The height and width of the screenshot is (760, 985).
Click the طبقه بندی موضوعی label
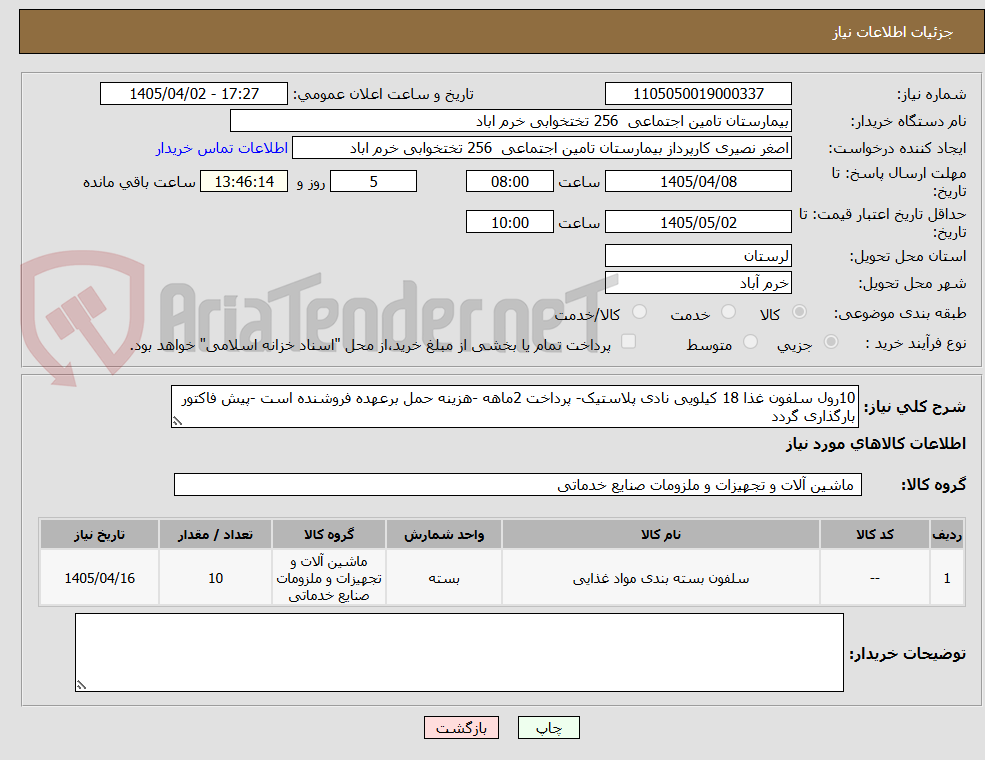(x=900, y=313)
